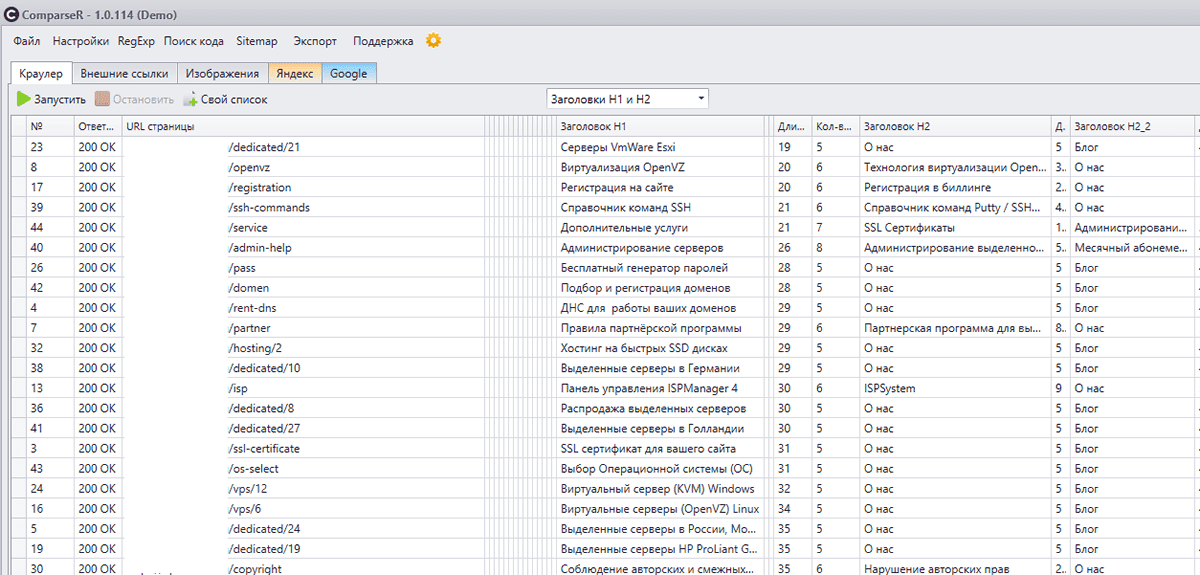
Task: Open the Поддержка menu
Action: pos(383,41)
